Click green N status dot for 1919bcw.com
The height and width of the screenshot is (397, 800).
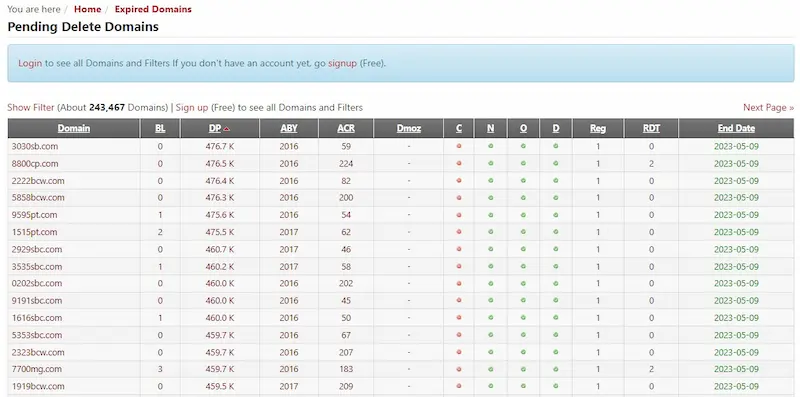point(490,386)
